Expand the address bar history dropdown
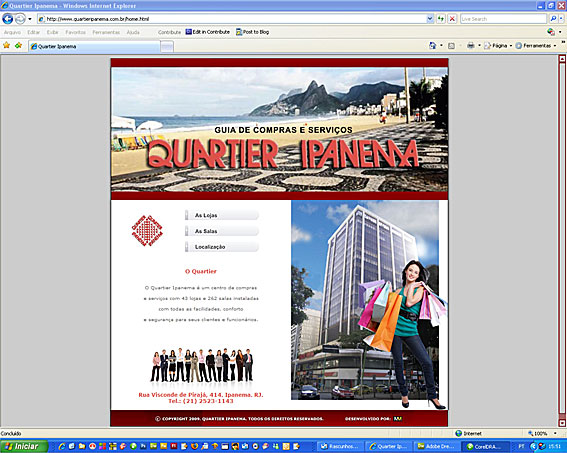The image size is (567, 453). tap(430, 19)
